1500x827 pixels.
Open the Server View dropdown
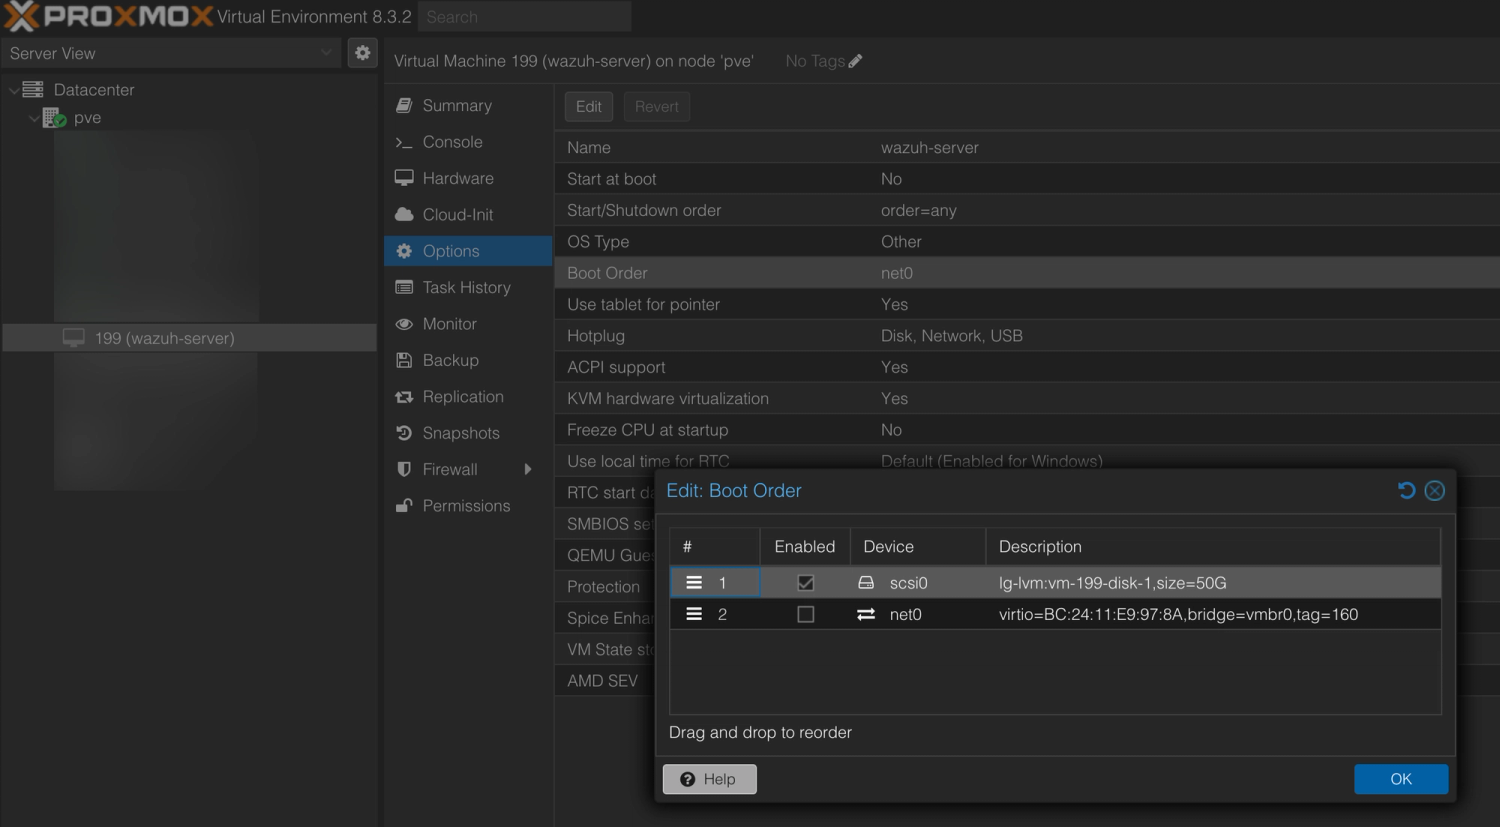170,53
